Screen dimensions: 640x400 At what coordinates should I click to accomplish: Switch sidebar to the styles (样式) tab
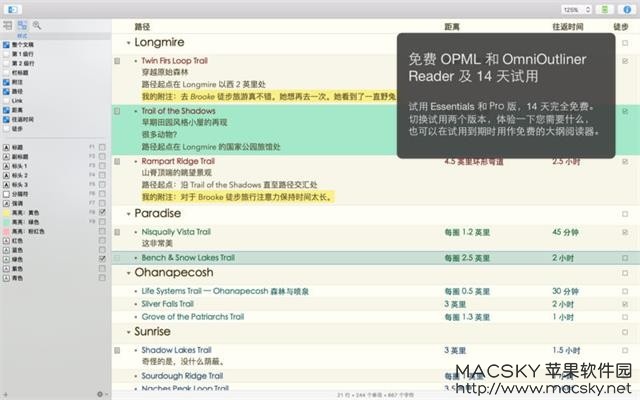click(22, 26)
